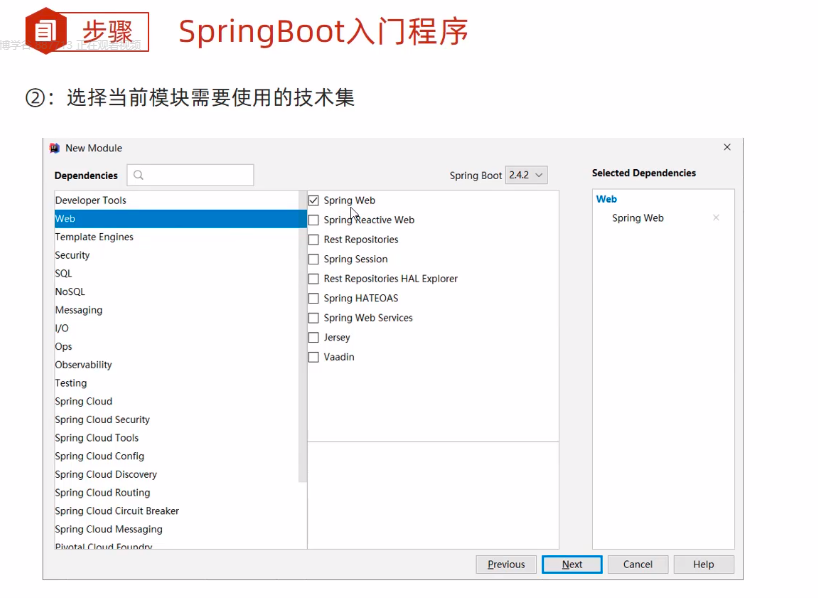818x598 pixels.
Task: Choose the Messaging category
Action: 177,310
